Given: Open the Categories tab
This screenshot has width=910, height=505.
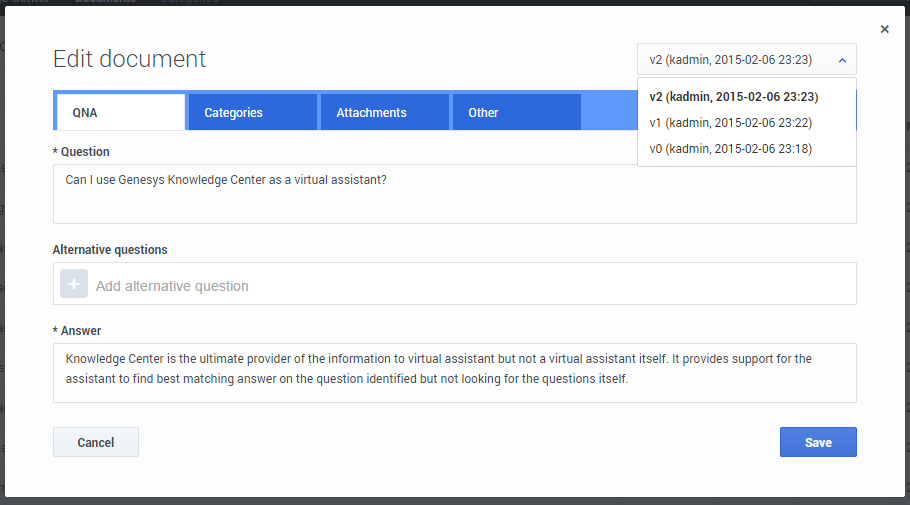Looking at the screenshot, I should point(252,113).
